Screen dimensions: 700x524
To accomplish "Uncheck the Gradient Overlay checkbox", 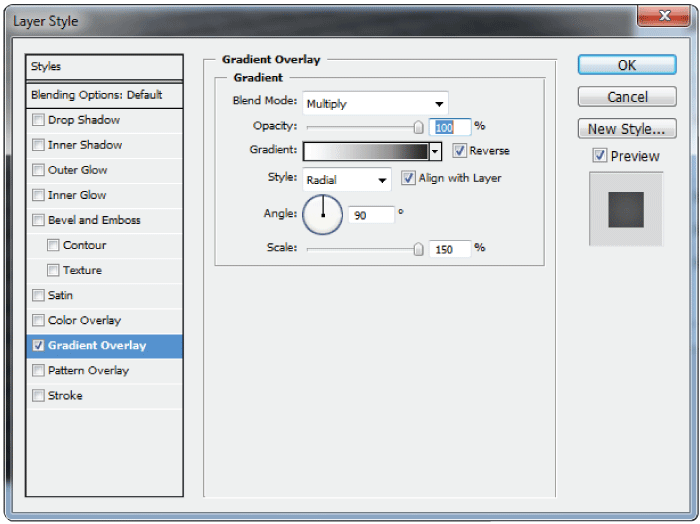I will (38, 345).
